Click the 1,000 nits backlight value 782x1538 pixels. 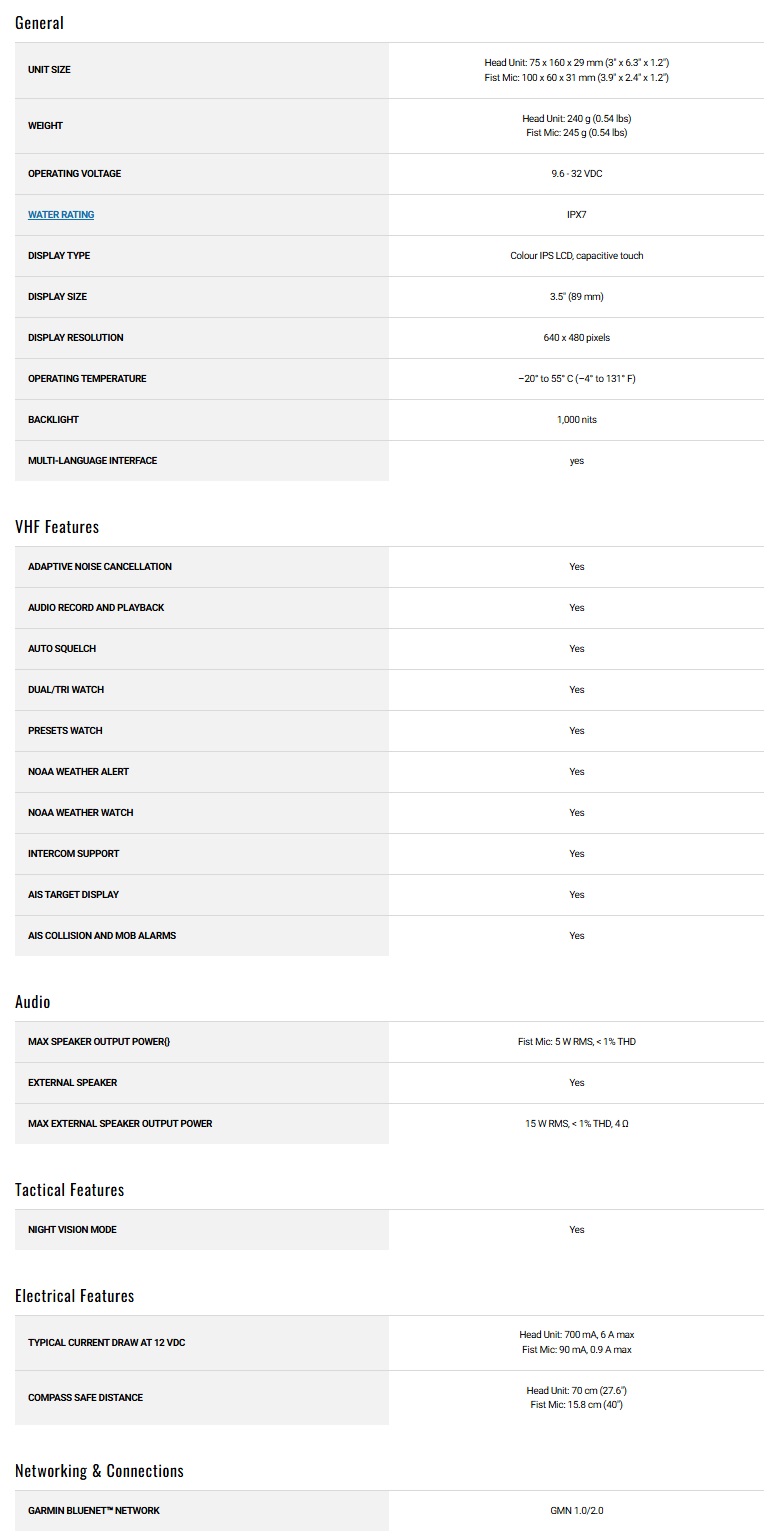pos(577,420)
